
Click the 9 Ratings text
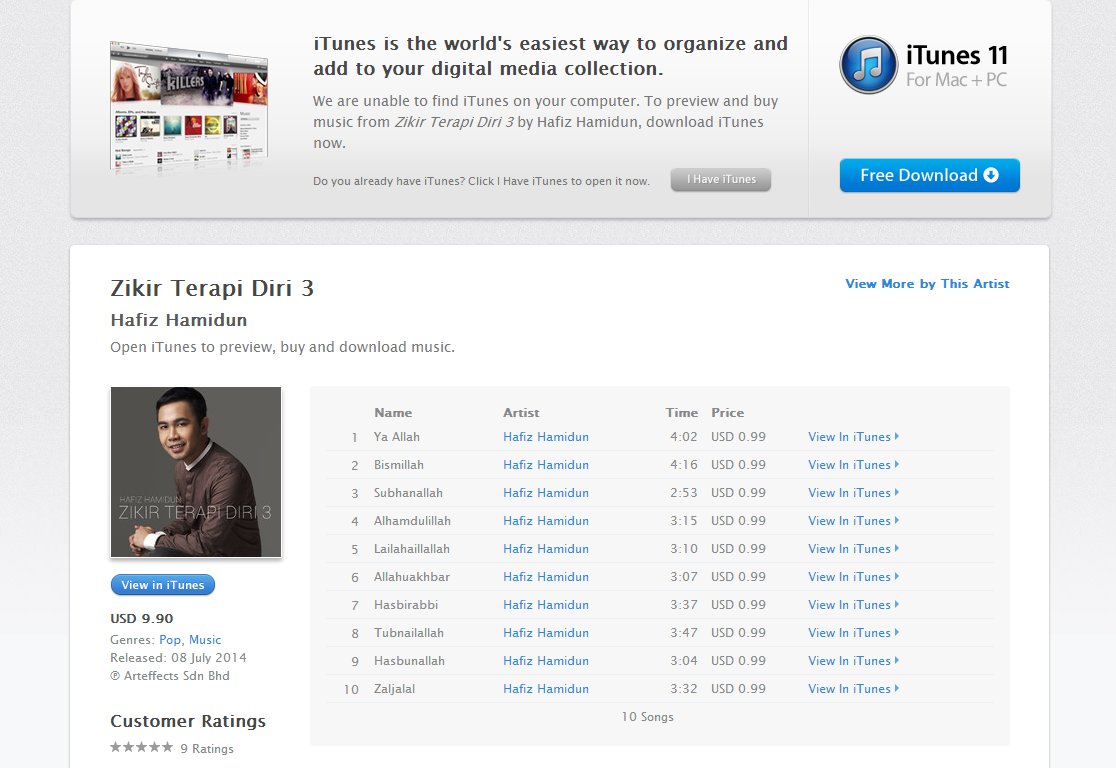click(x=206, y=748)
